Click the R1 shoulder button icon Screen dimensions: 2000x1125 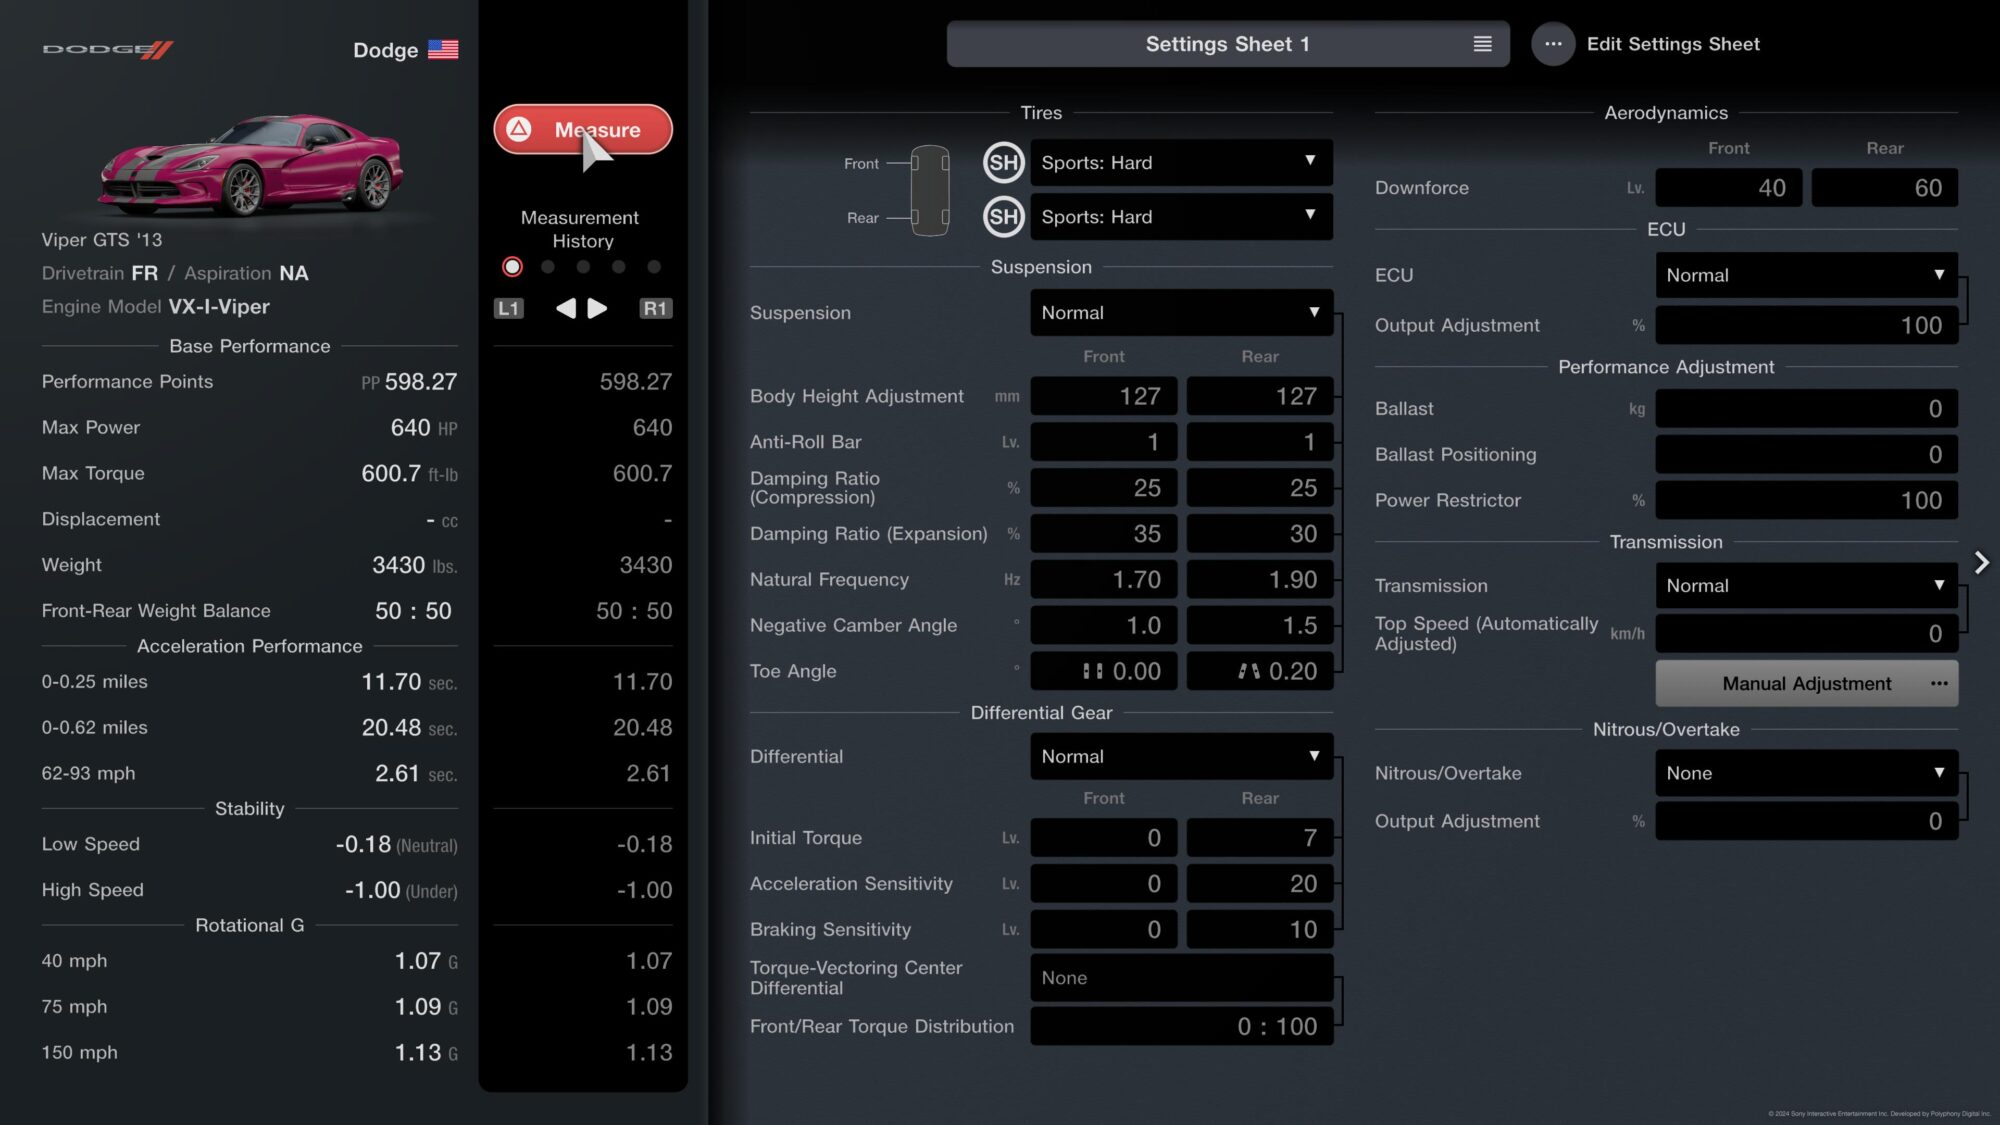coord(655,308)
